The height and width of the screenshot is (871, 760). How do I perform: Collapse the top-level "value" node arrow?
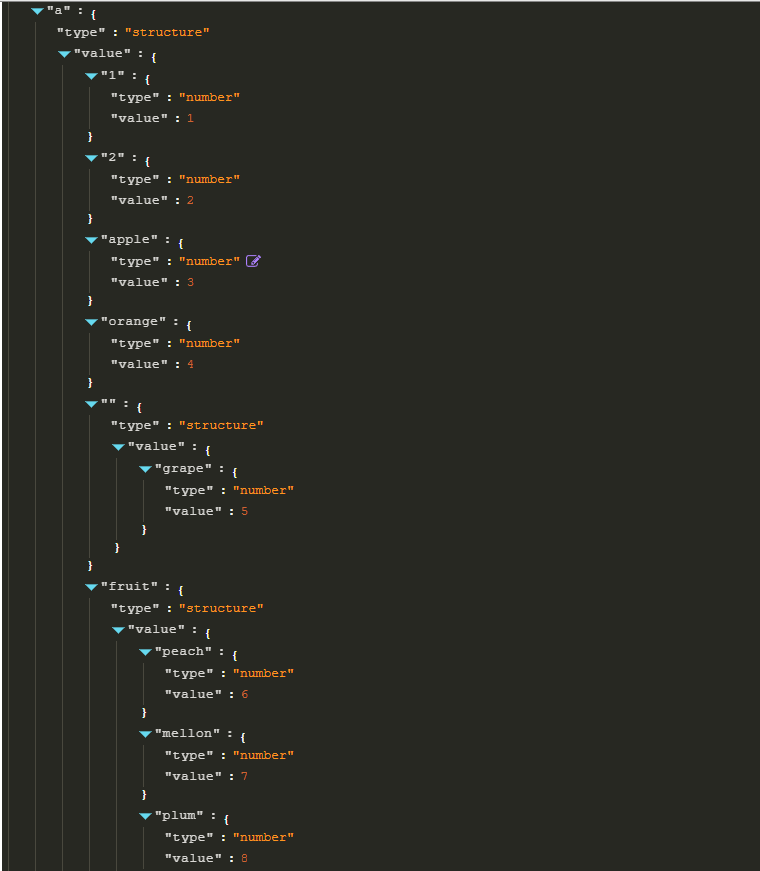64,54
